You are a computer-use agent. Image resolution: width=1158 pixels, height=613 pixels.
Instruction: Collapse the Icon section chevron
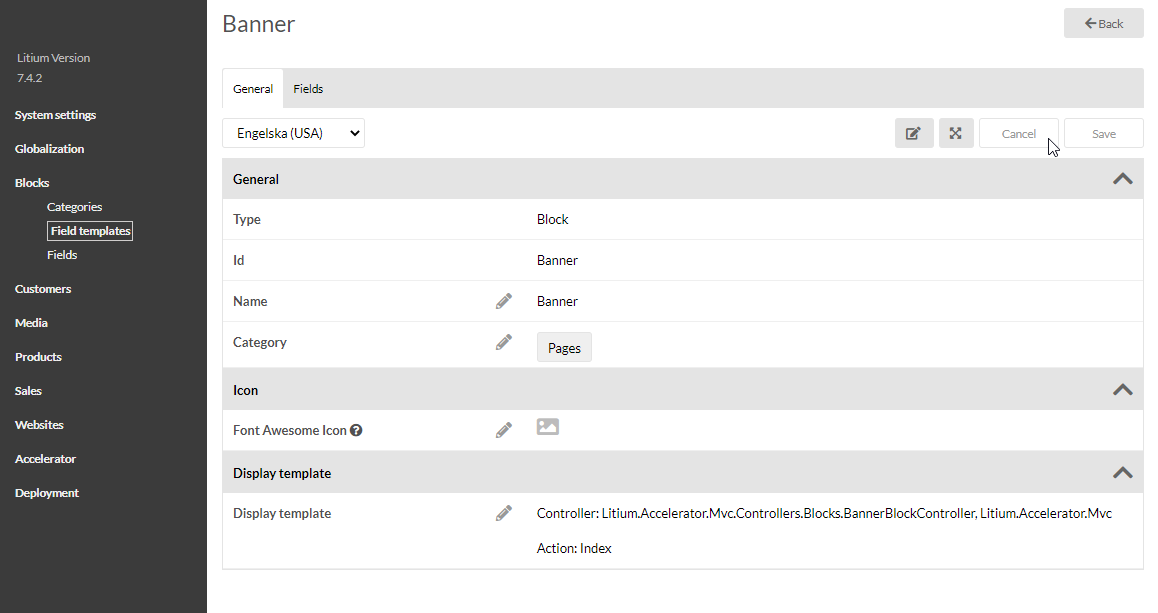tap(1123, 390)
